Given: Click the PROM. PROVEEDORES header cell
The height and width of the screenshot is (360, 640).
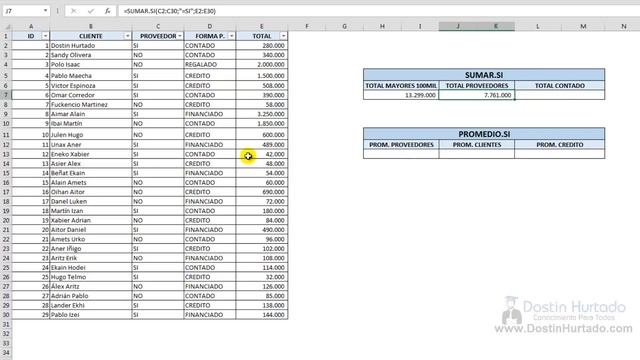Looking at the screenshot, I should [x=401, y=145].
